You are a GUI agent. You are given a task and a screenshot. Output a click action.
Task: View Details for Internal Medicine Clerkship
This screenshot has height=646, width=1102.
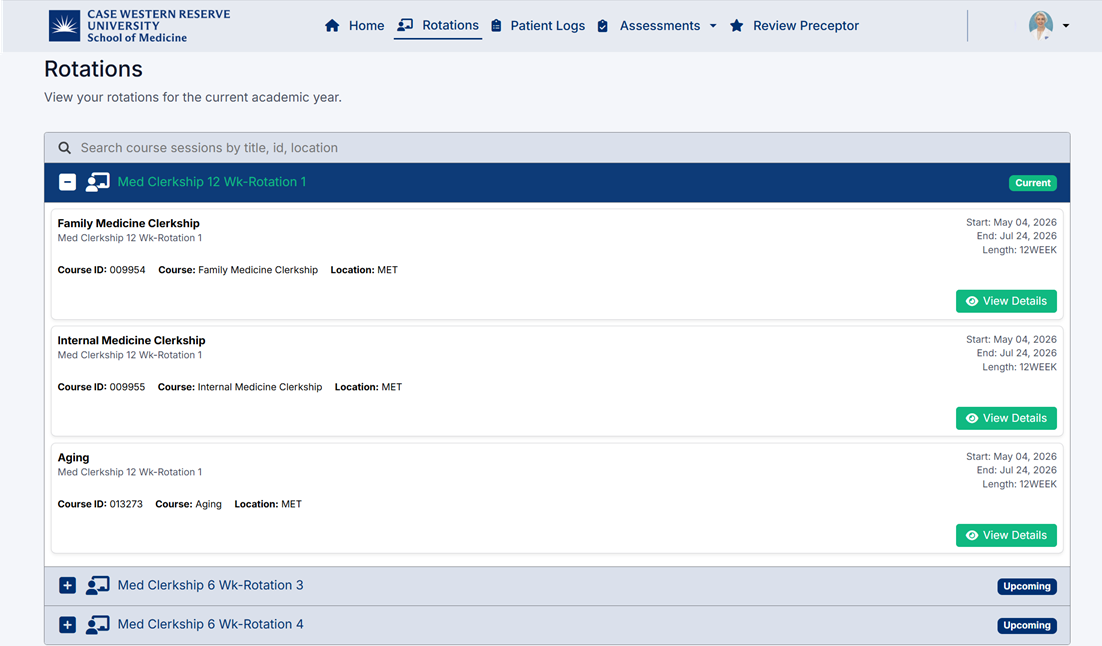coord(1006,418)
